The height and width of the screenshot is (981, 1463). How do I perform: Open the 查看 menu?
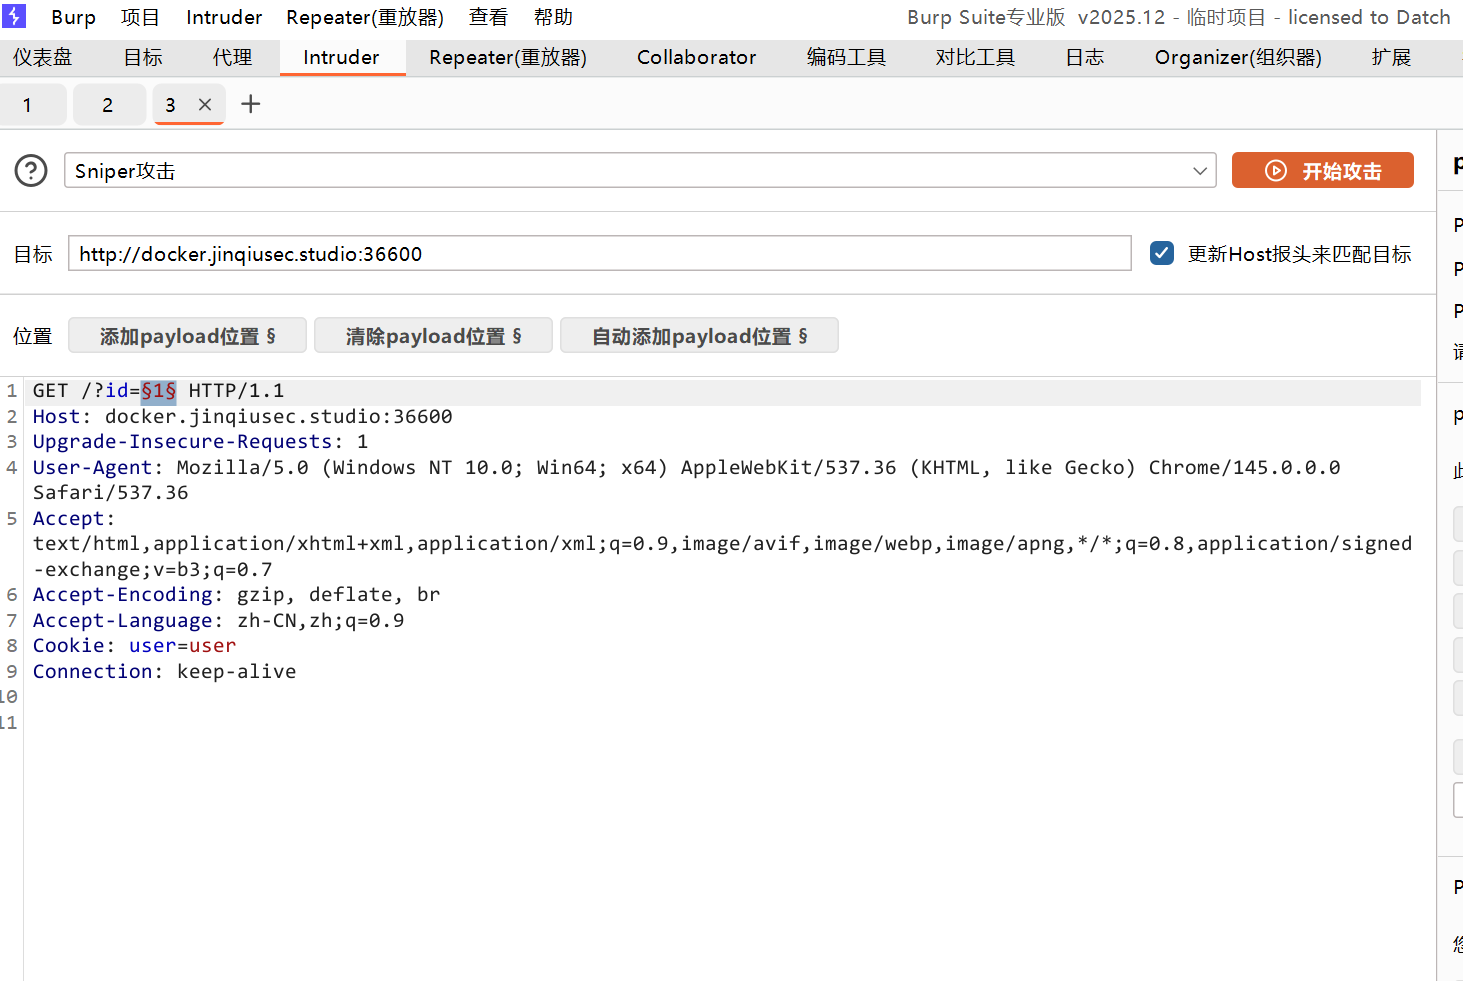point(488,17)
